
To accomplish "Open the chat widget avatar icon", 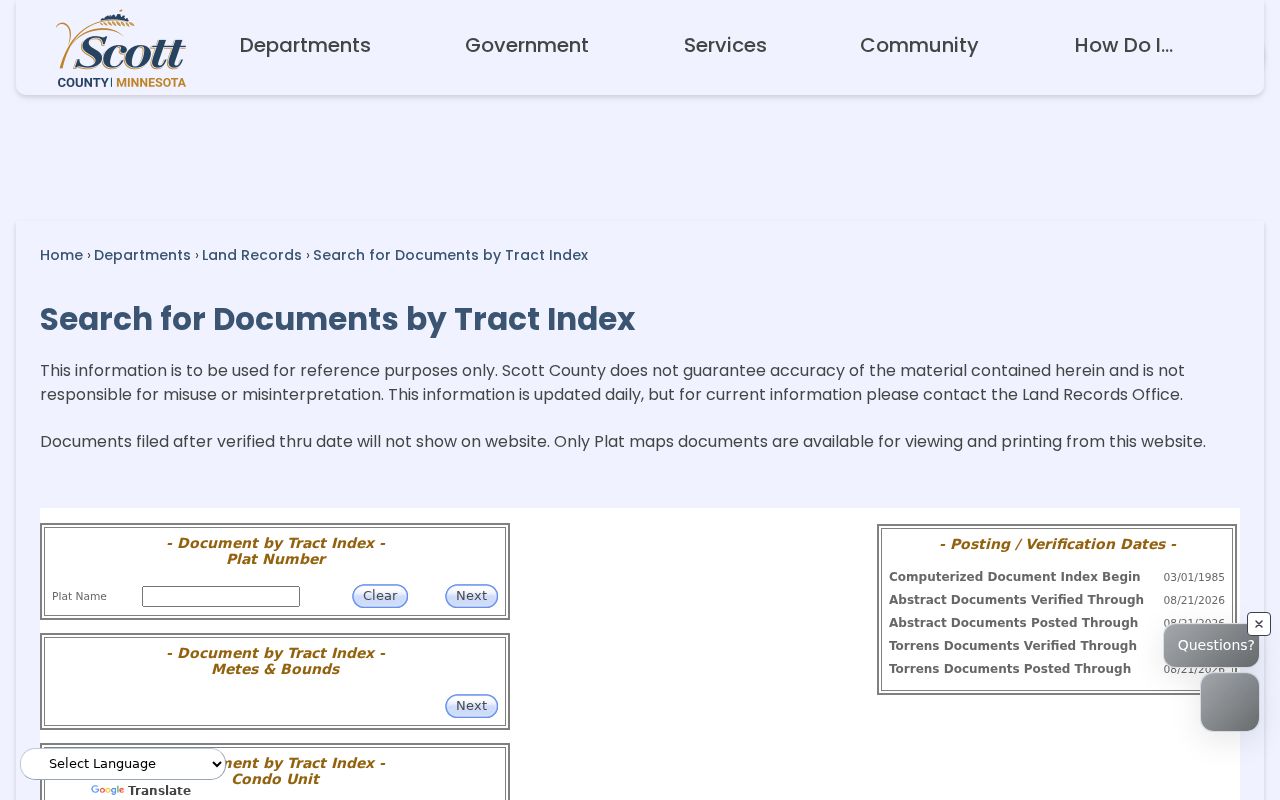I will point(1229,702).
